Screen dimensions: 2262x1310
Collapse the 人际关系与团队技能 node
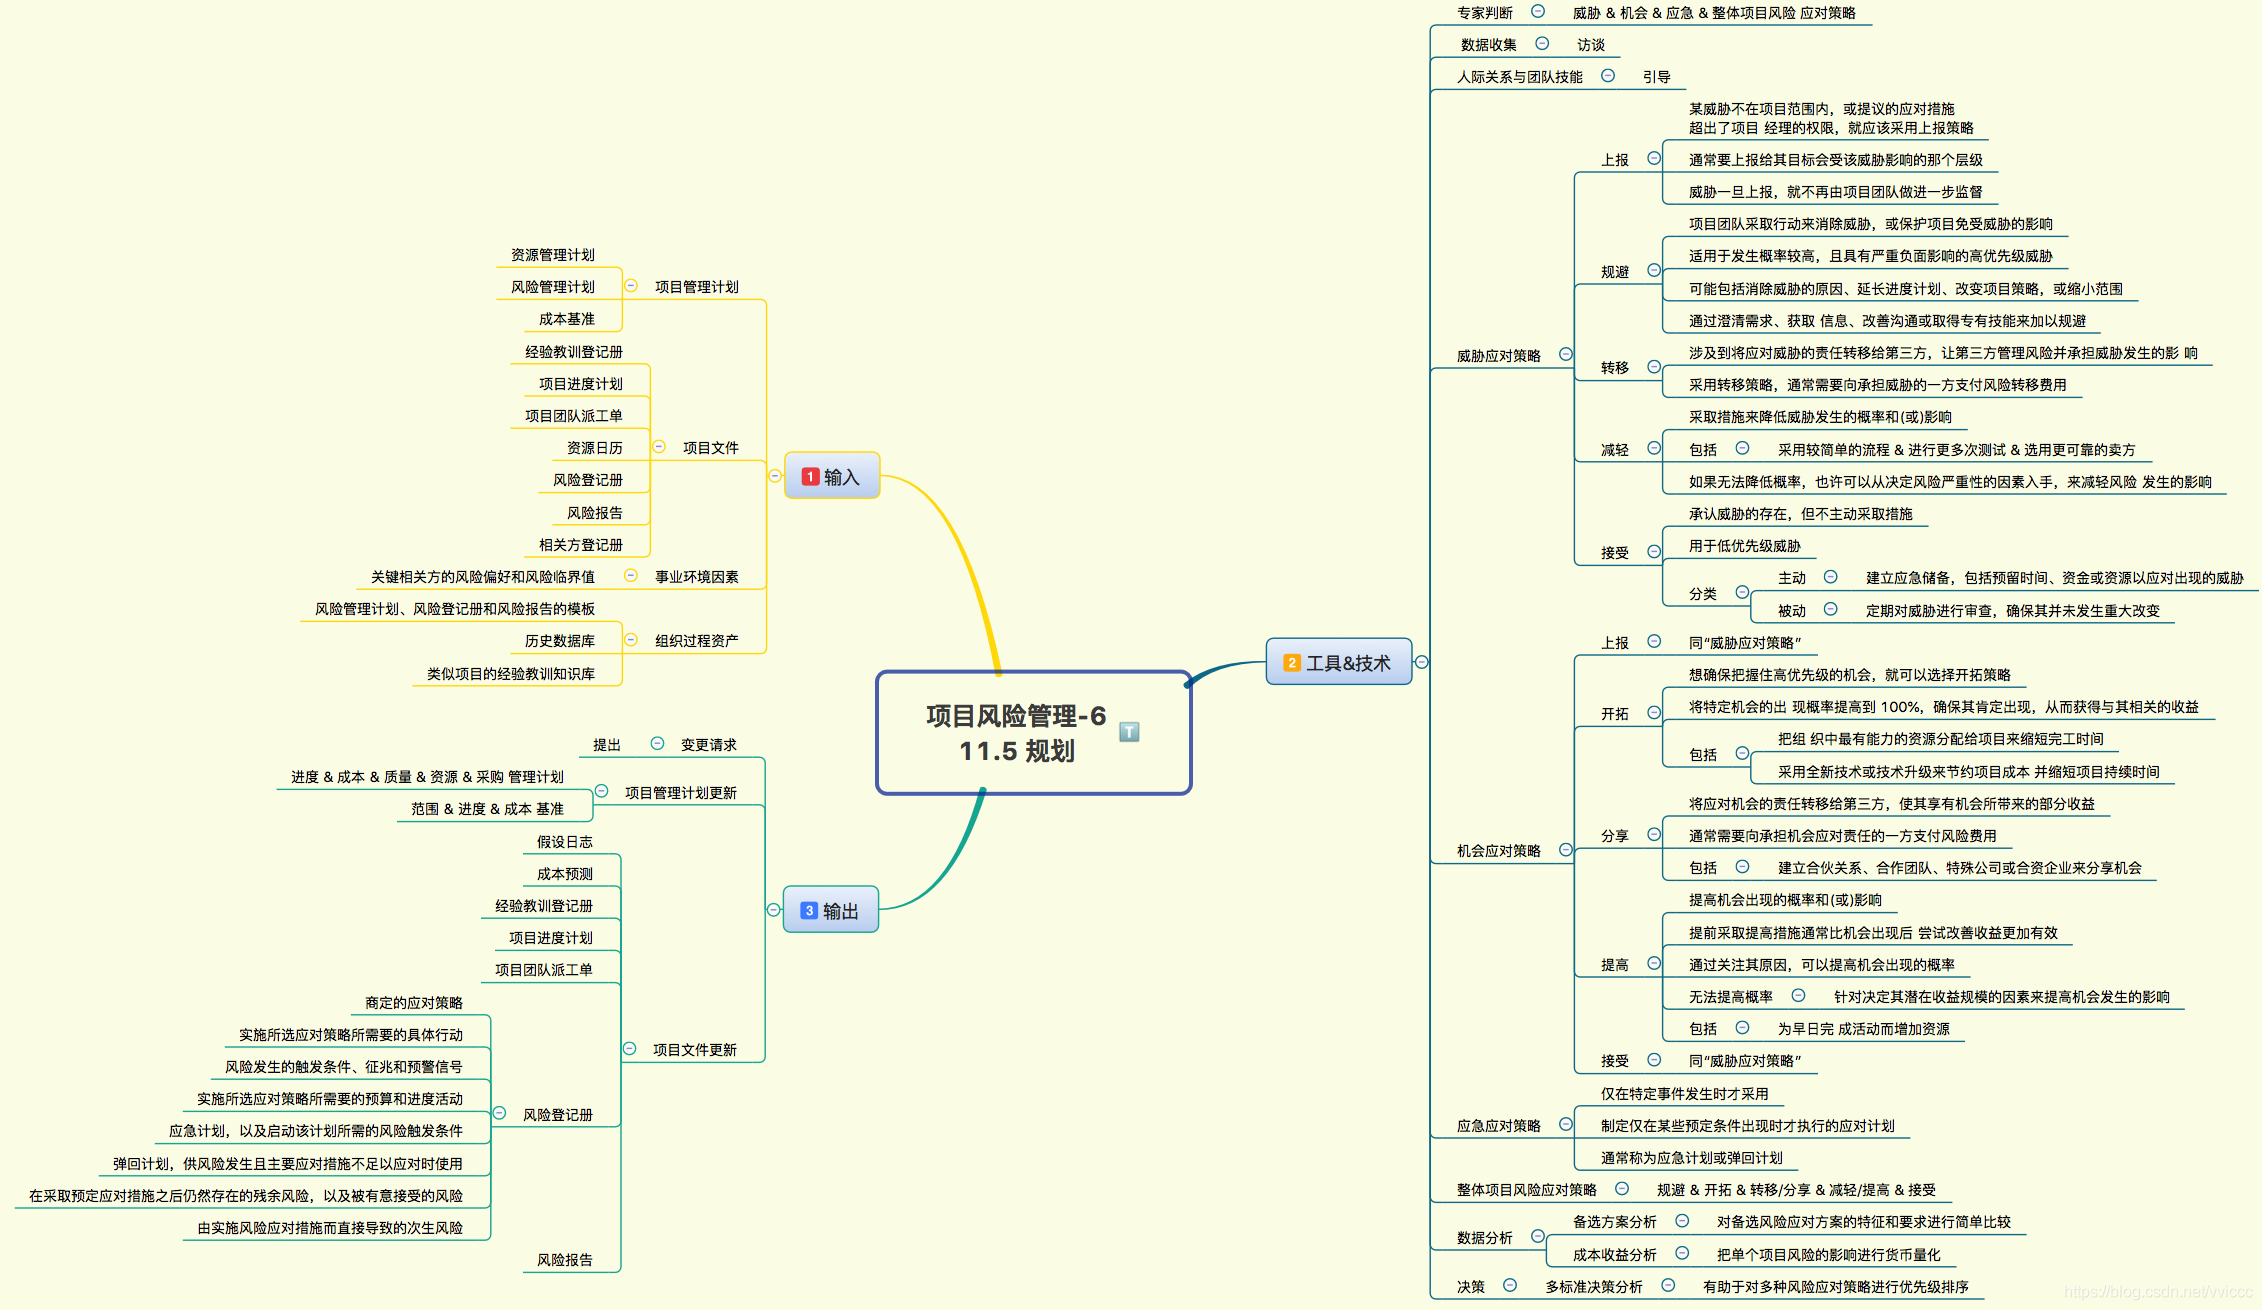click(1608, 75)
